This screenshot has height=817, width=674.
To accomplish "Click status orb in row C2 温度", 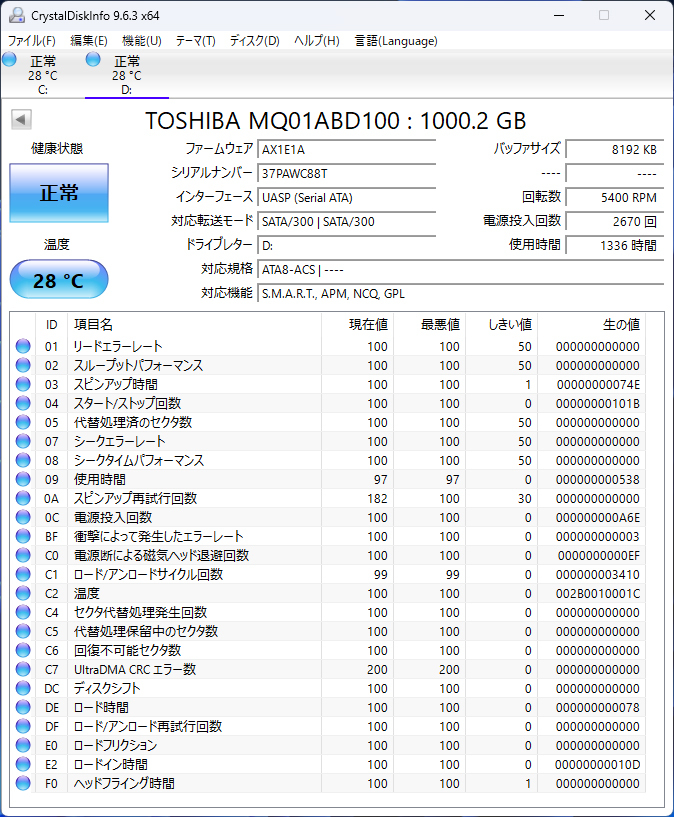I will 23,593.
